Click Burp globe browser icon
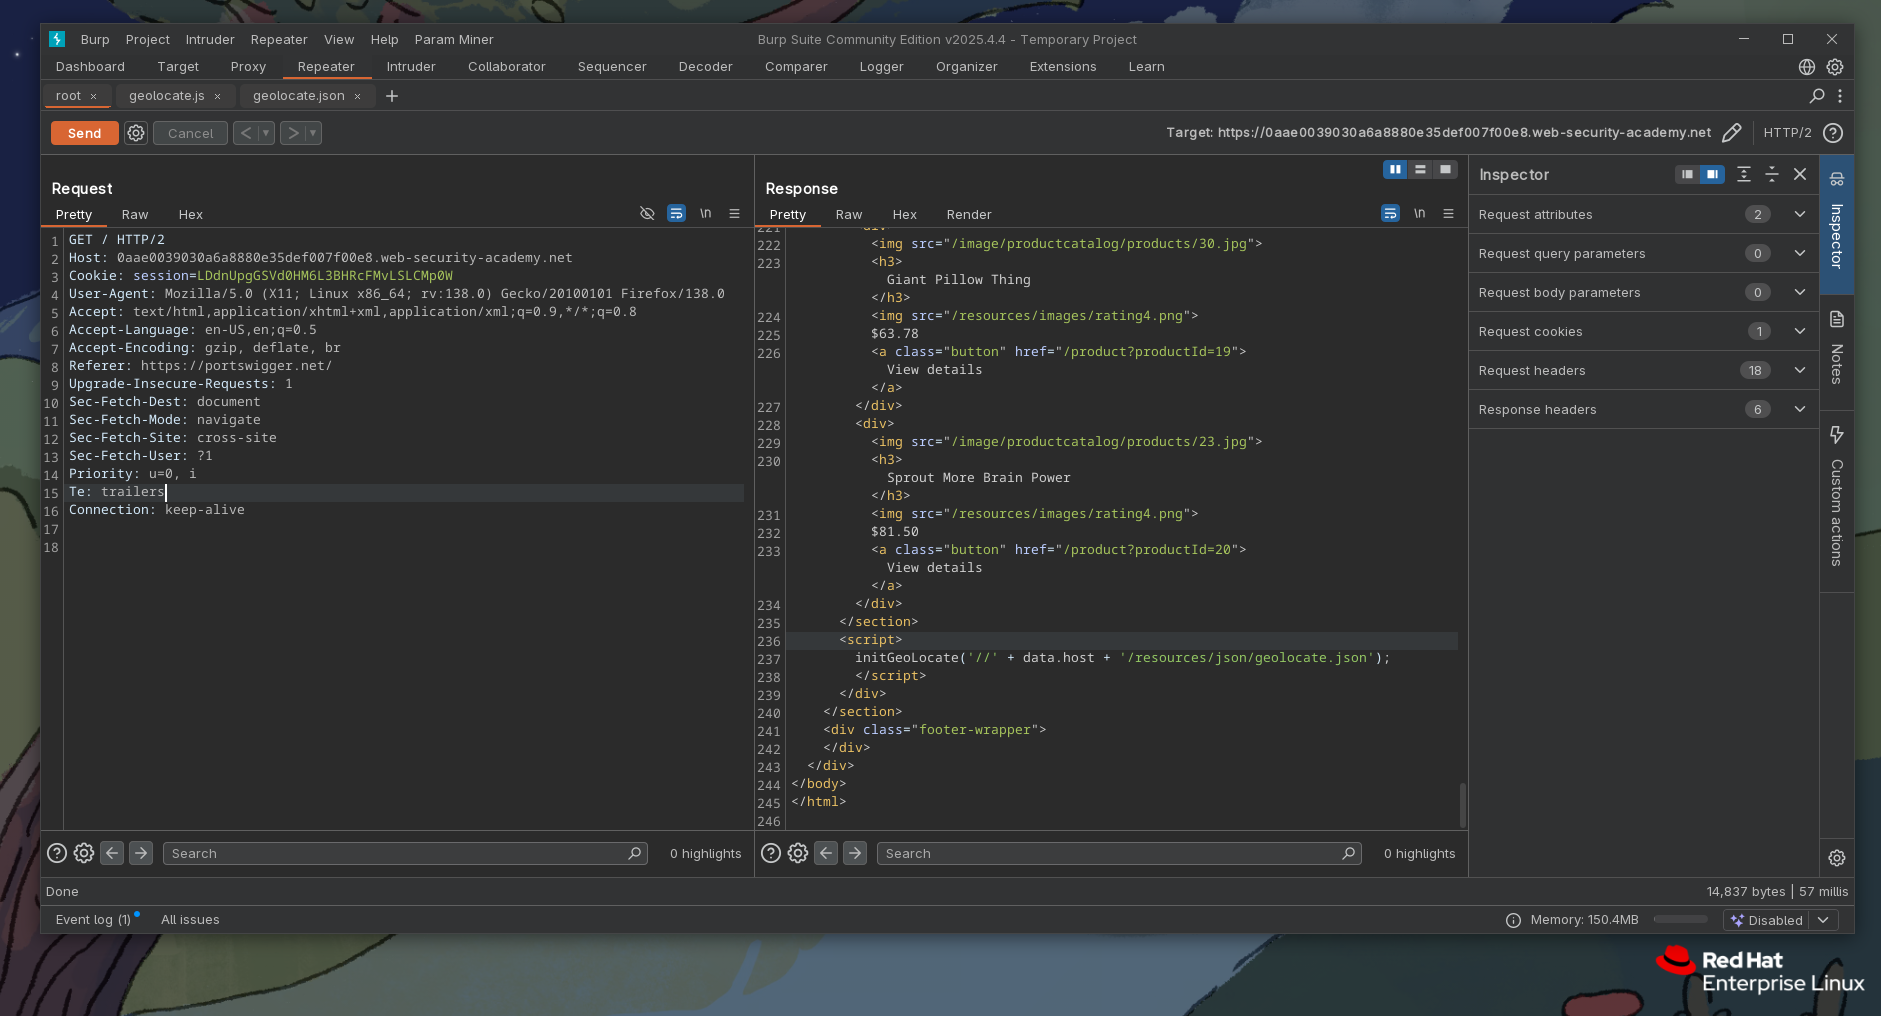The image size is (1881, 1016). point(1807,67)
